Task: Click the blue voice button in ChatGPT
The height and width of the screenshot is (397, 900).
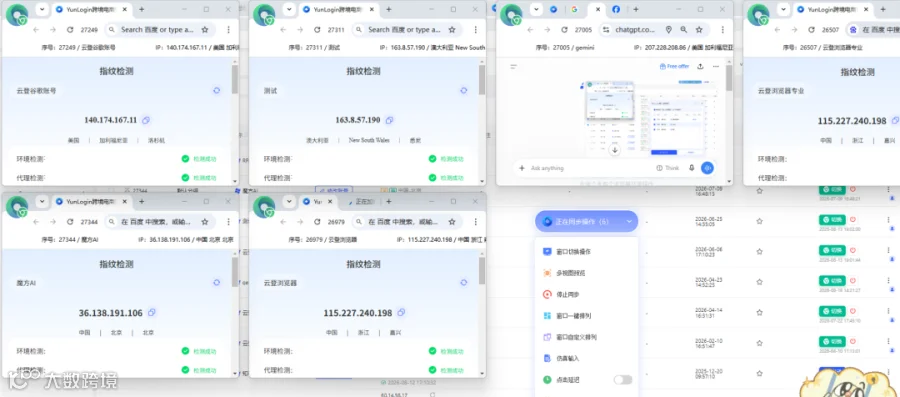Action: point(707,168)
